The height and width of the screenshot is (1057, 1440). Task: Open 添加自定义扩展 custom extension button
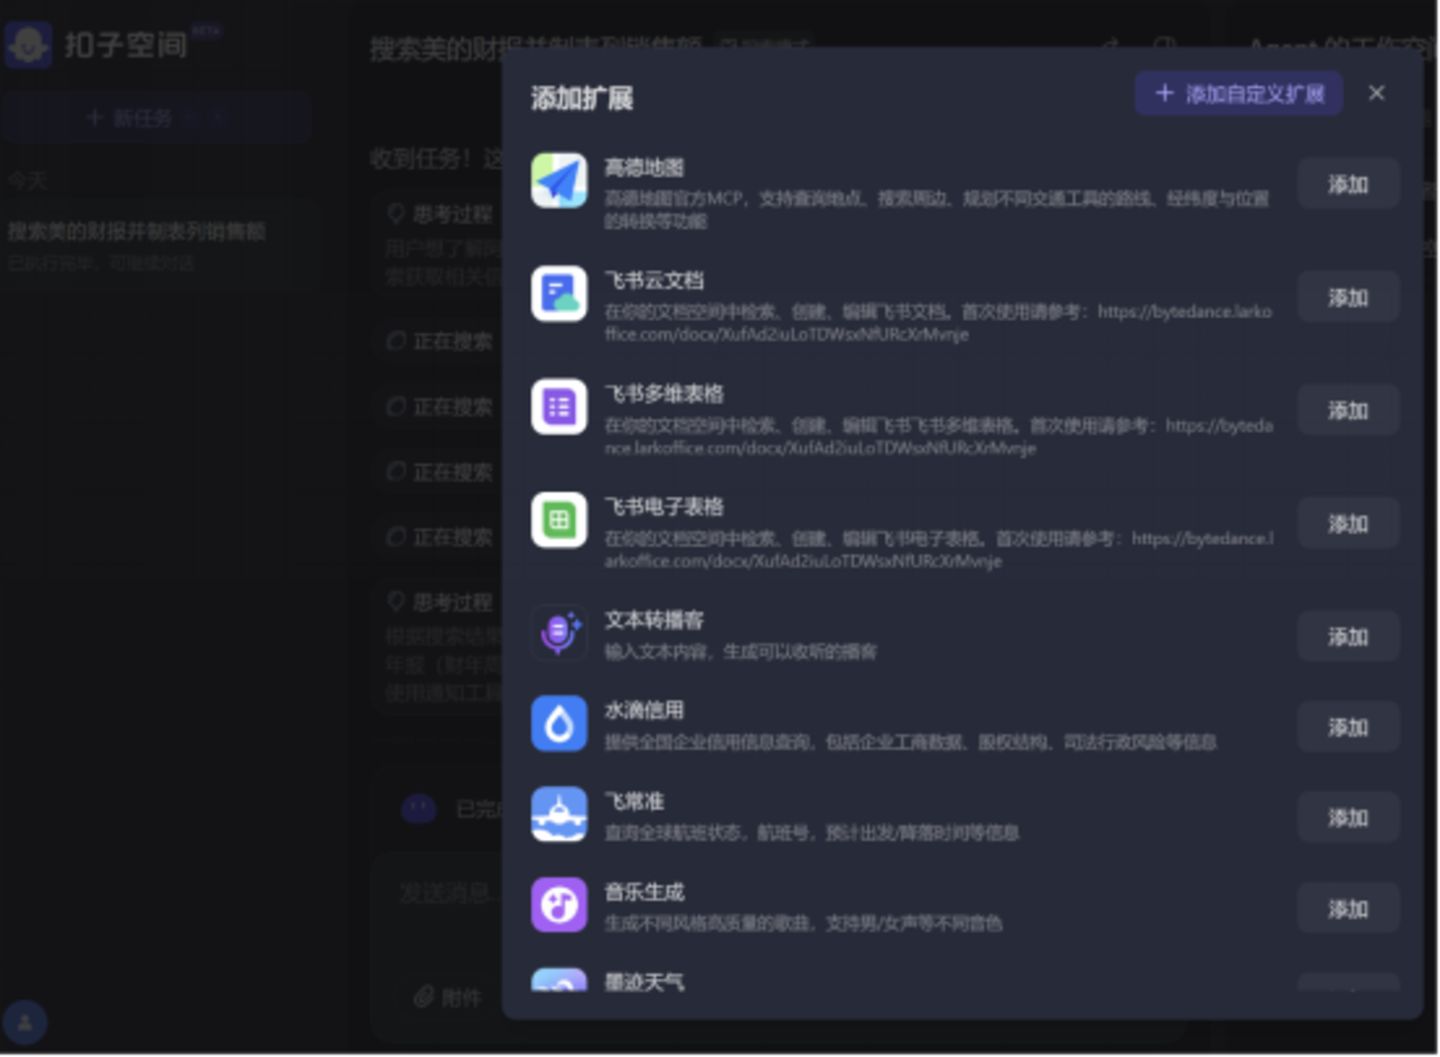[x=1238, y=94]
